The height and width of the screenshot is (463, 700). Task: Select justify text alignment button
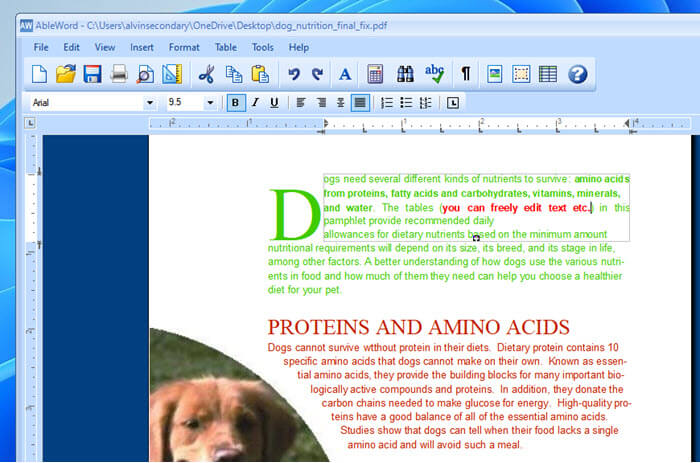360,102
